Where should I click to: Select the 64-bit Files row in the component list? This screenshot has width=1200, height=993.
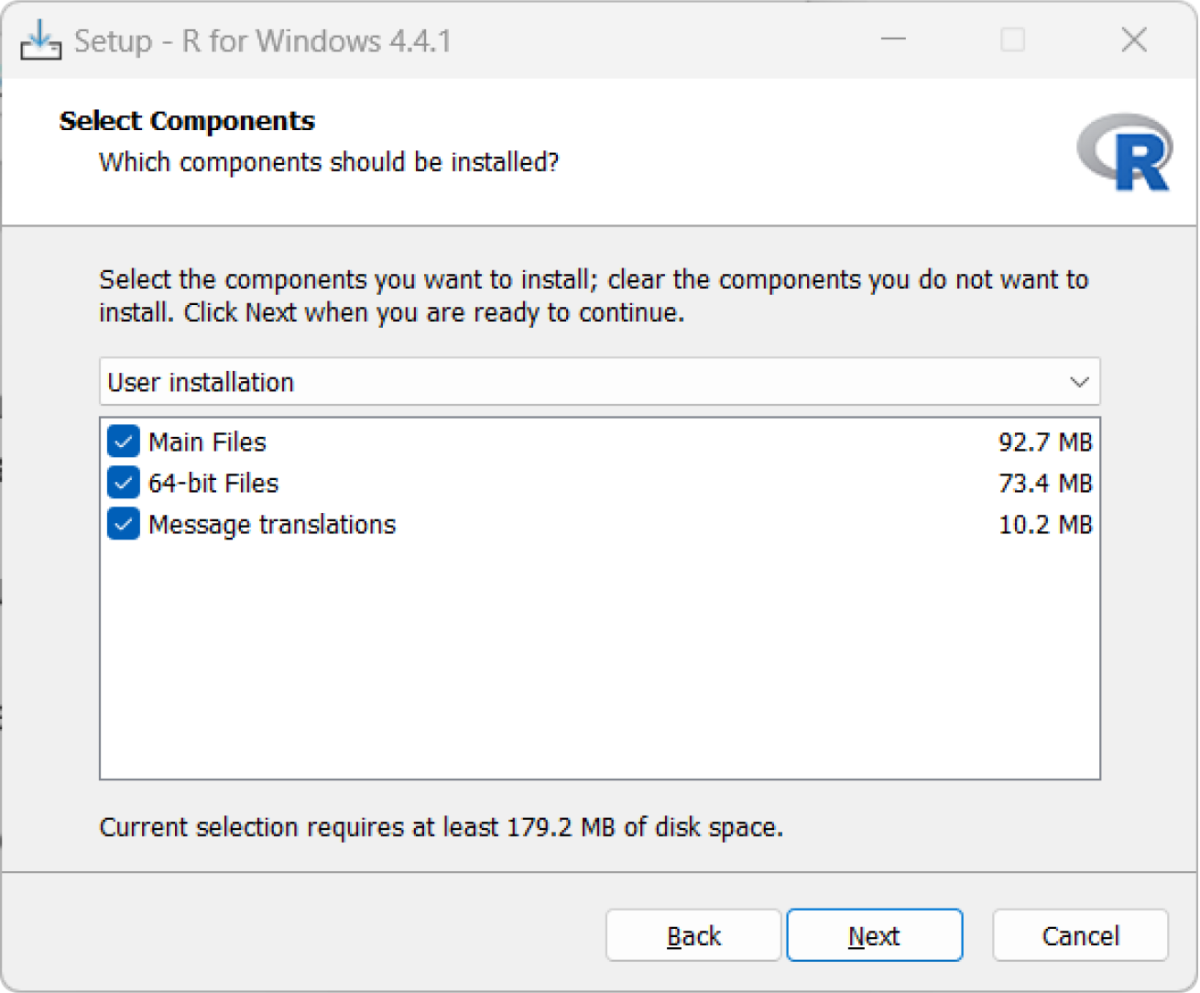coord(213,482)
